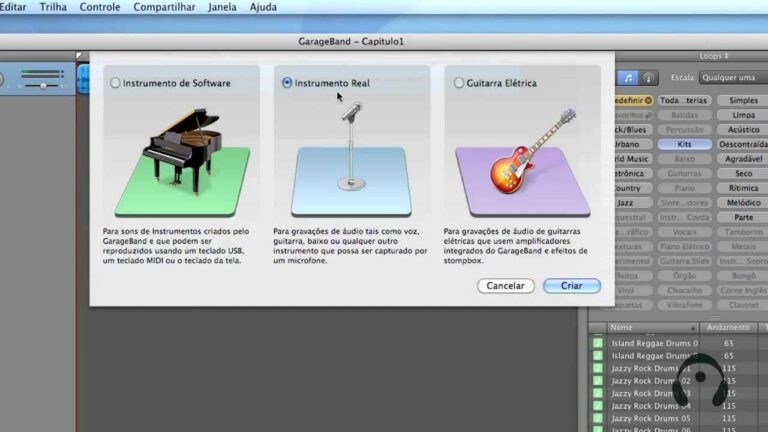
Task: Select the Rítmica keyword button
Action: (743, 188)
